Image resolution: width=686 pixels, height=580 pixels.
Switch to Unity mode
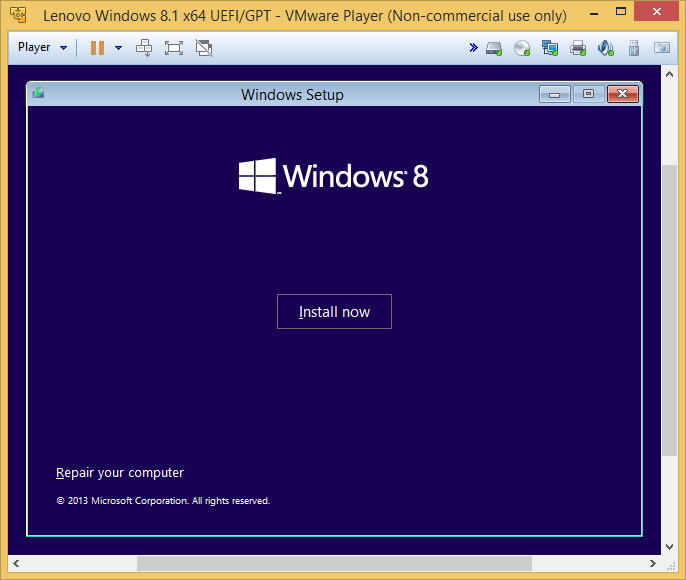[204, 48]
